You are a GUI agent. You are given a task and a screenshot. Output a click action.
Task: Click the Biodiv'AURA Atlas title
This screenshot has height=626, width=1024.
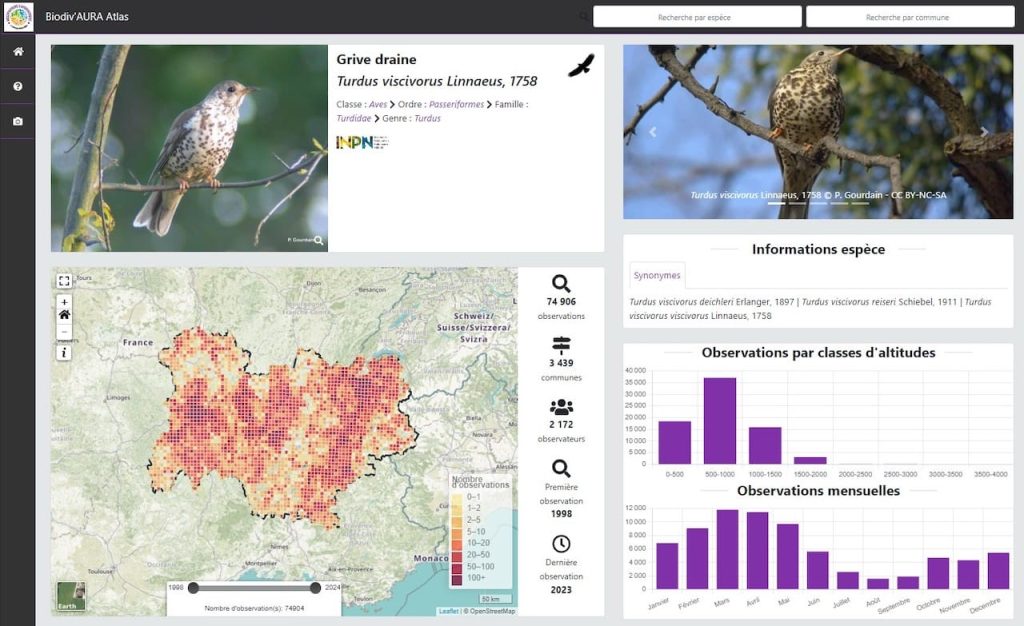tap(87, 17)
